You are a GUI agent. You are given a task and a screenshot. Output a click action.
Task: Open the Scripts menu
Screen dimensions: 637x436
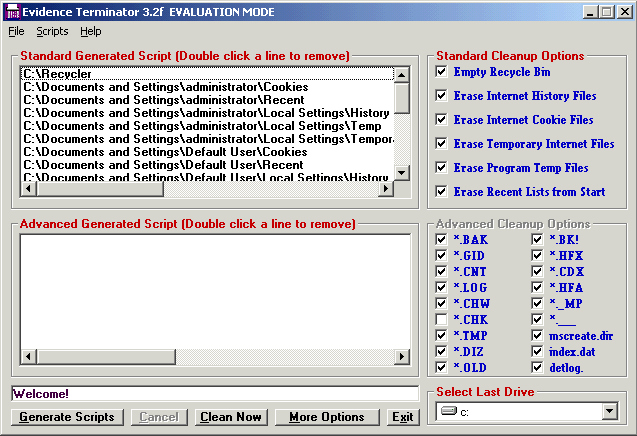click(52, 31)
